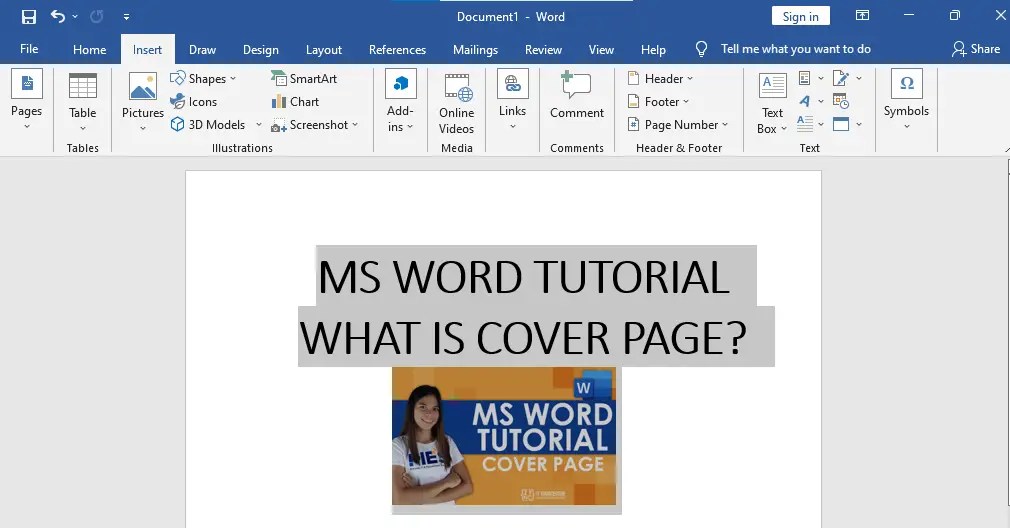Switch to the Mailings tab

tap(475, 50)
